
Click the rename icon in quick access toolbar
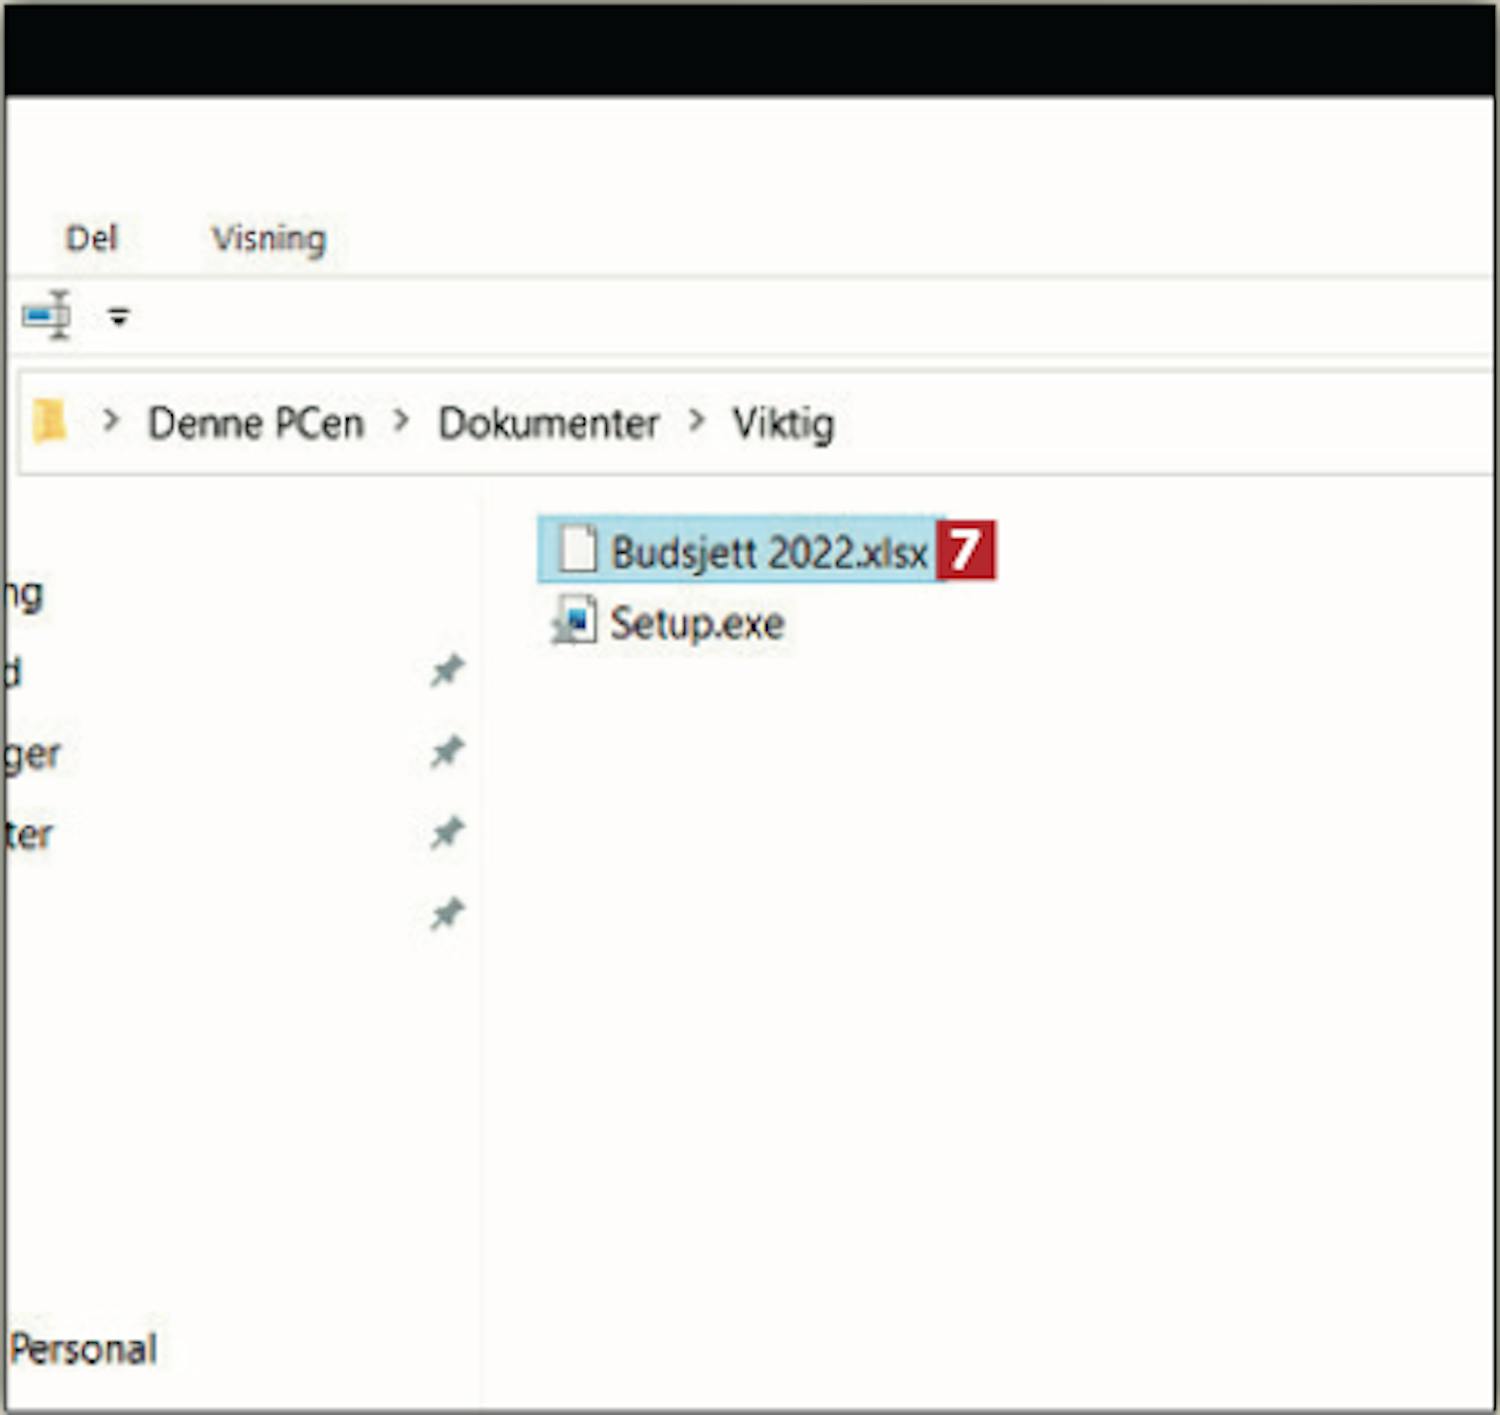click(x=47, y=316)
